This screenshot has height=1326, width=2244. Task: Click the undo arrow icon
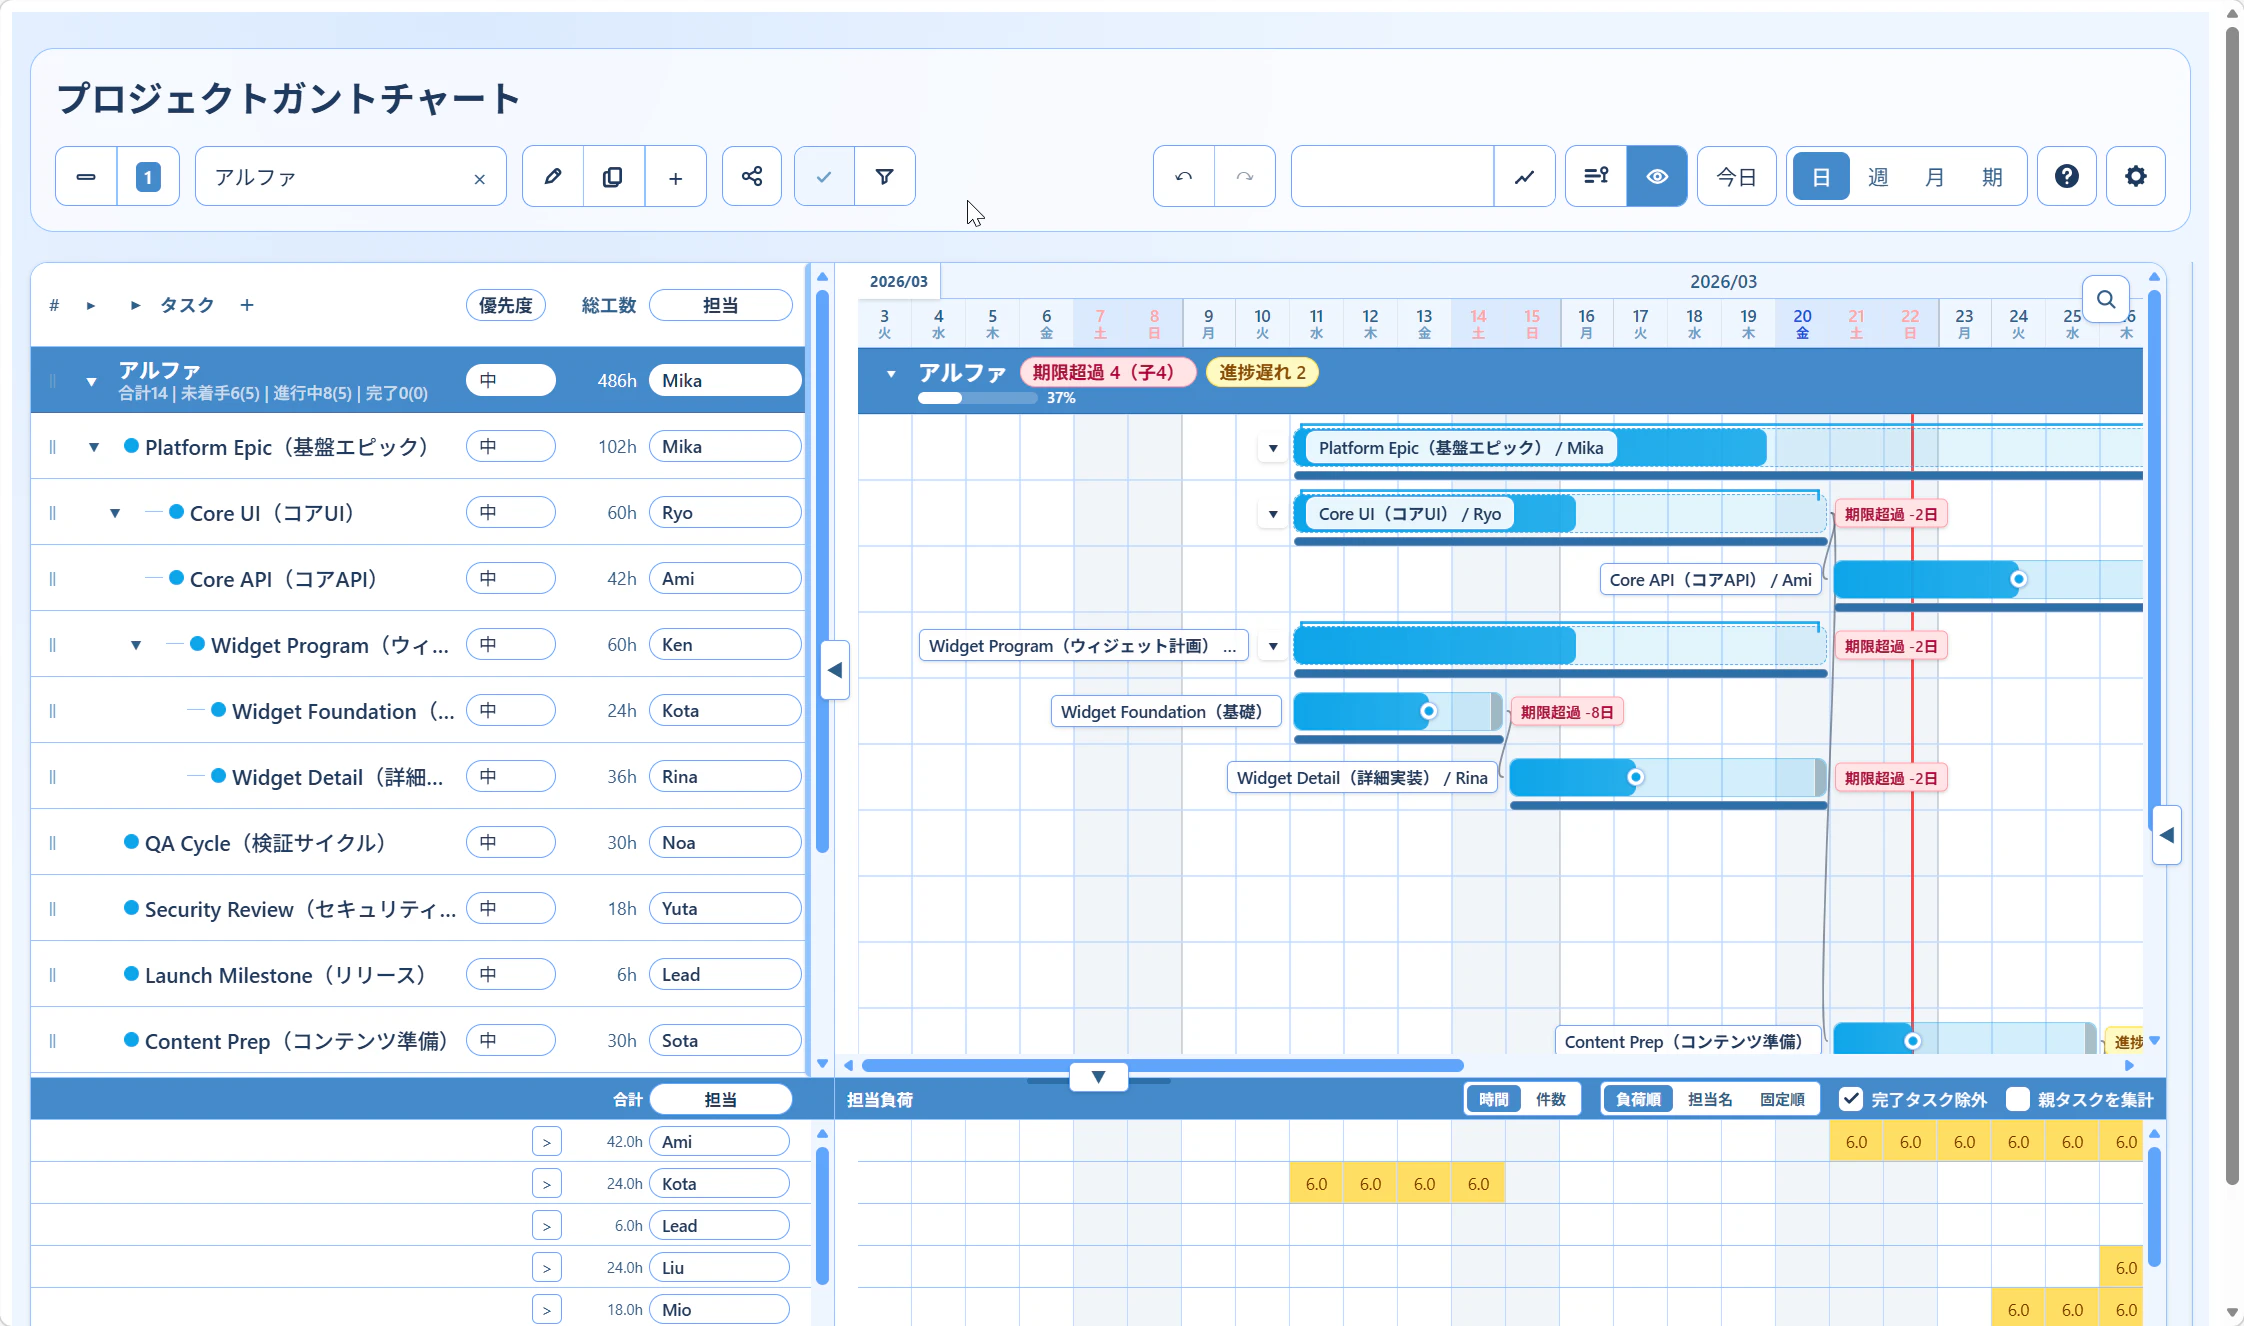coord(1184,177)
